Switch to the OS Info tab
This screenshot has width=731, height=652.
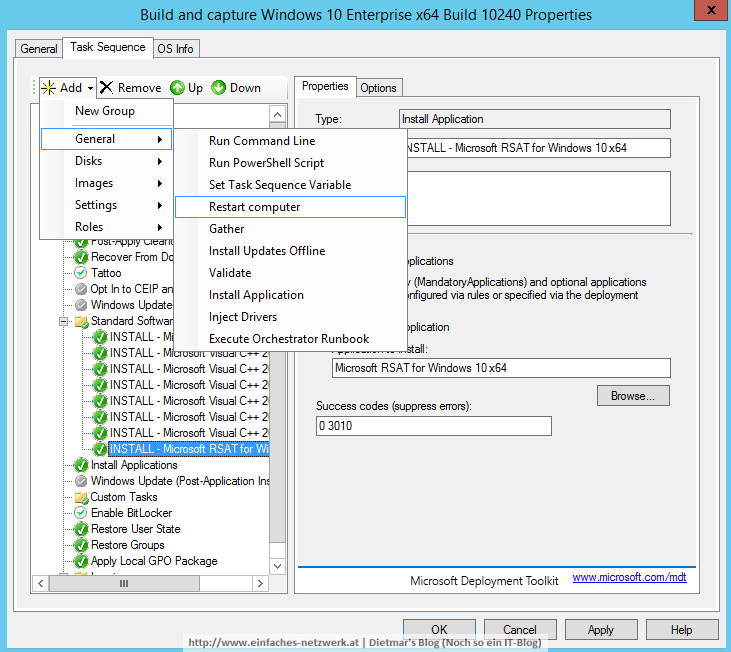pyautogui.click(x=175, y=48)
